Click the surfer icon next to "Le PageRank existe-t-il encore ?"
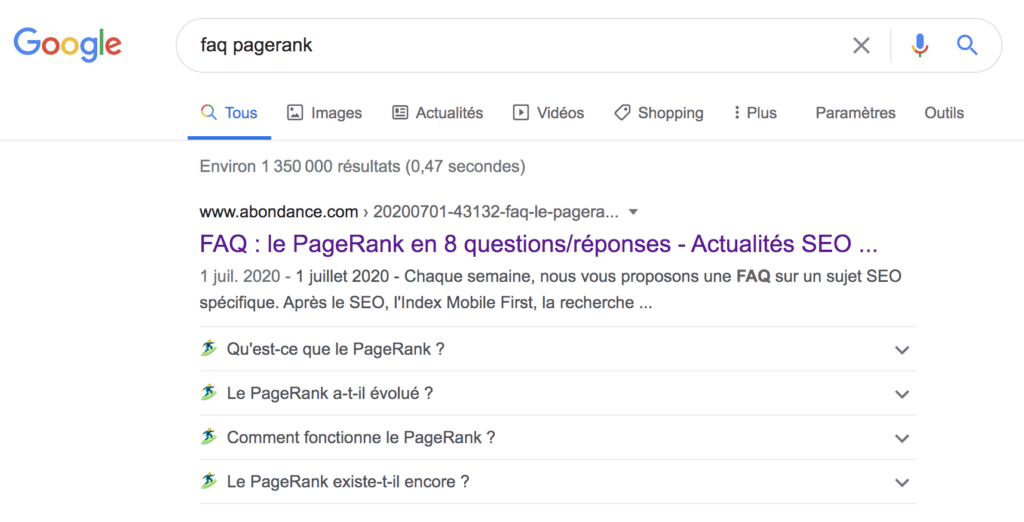 click(208, 481)
